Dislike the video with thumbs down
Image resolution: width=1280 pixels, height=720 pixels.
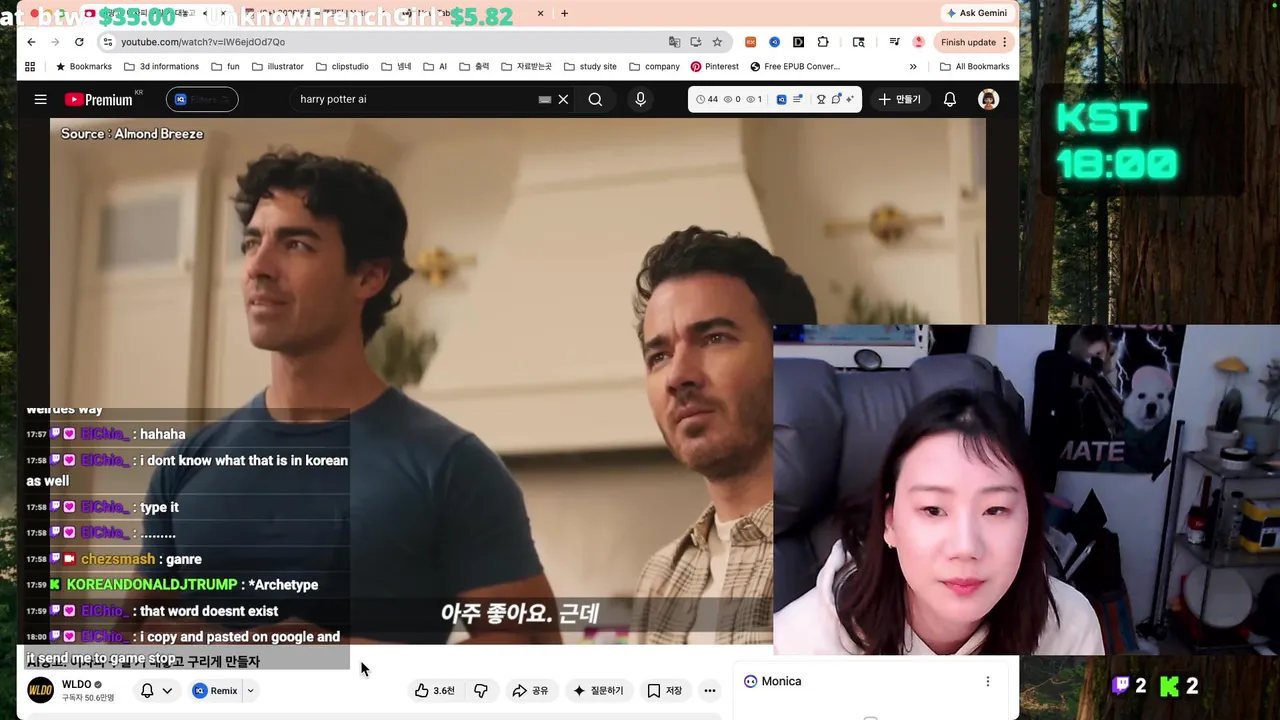481,690
